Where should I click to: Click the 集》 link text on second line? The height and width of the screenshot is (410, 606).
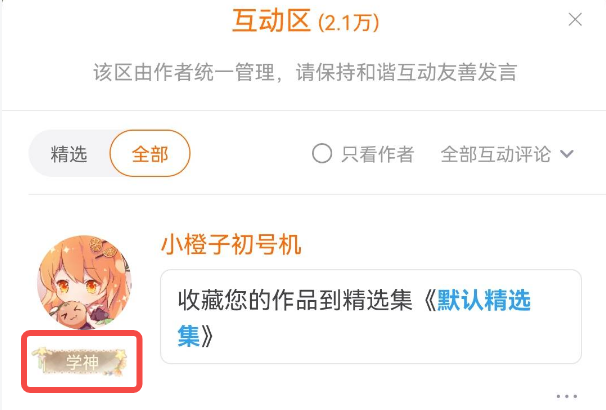pos(196,335)
